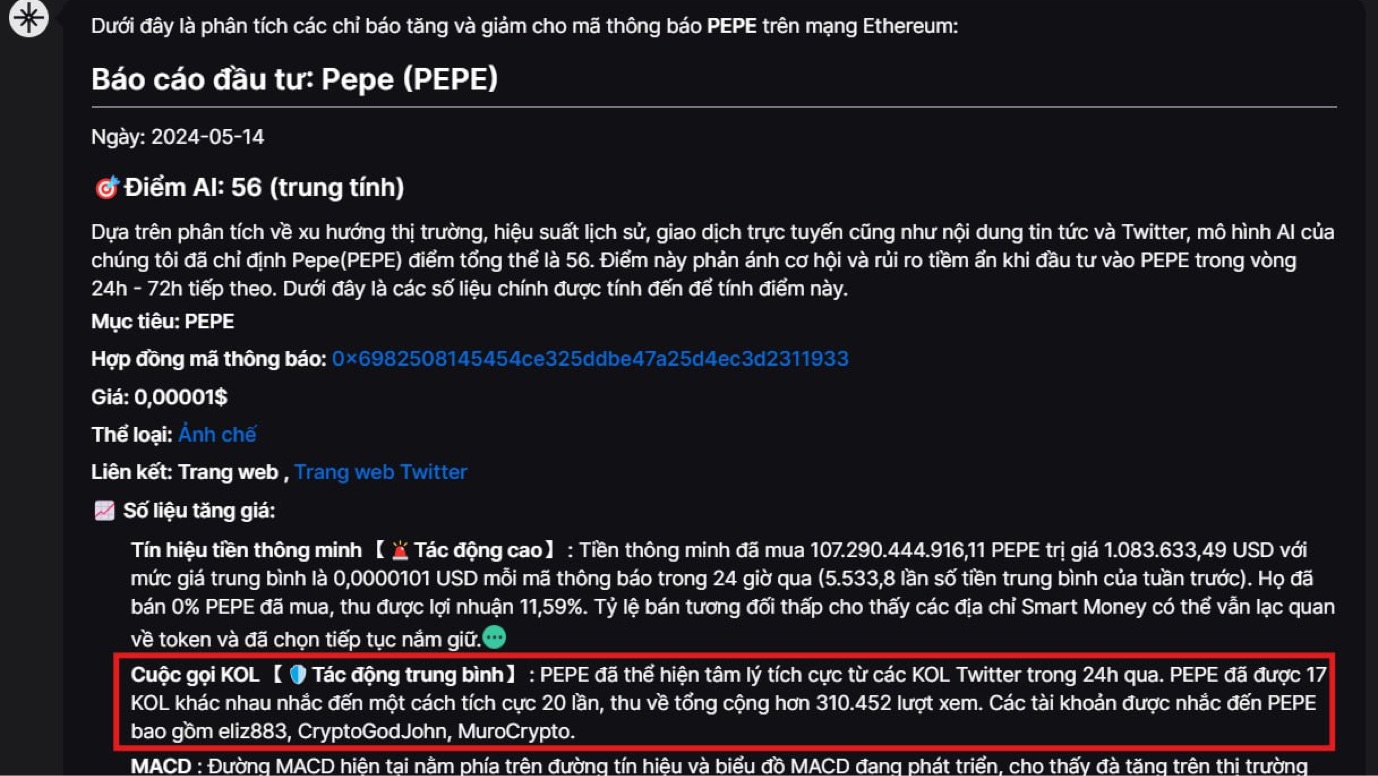Click the Giá: 0,00001$ line
Image resolution: width=1378 pixels, height=776 pixels.
159,397
